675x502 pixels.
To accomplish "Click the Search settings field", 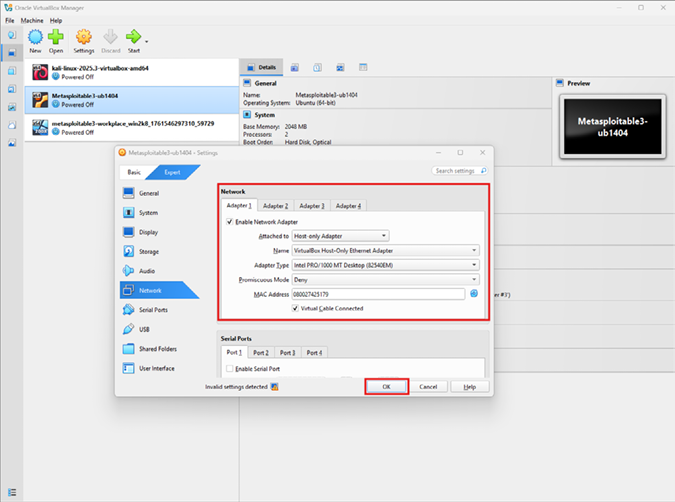I will 459,171.
